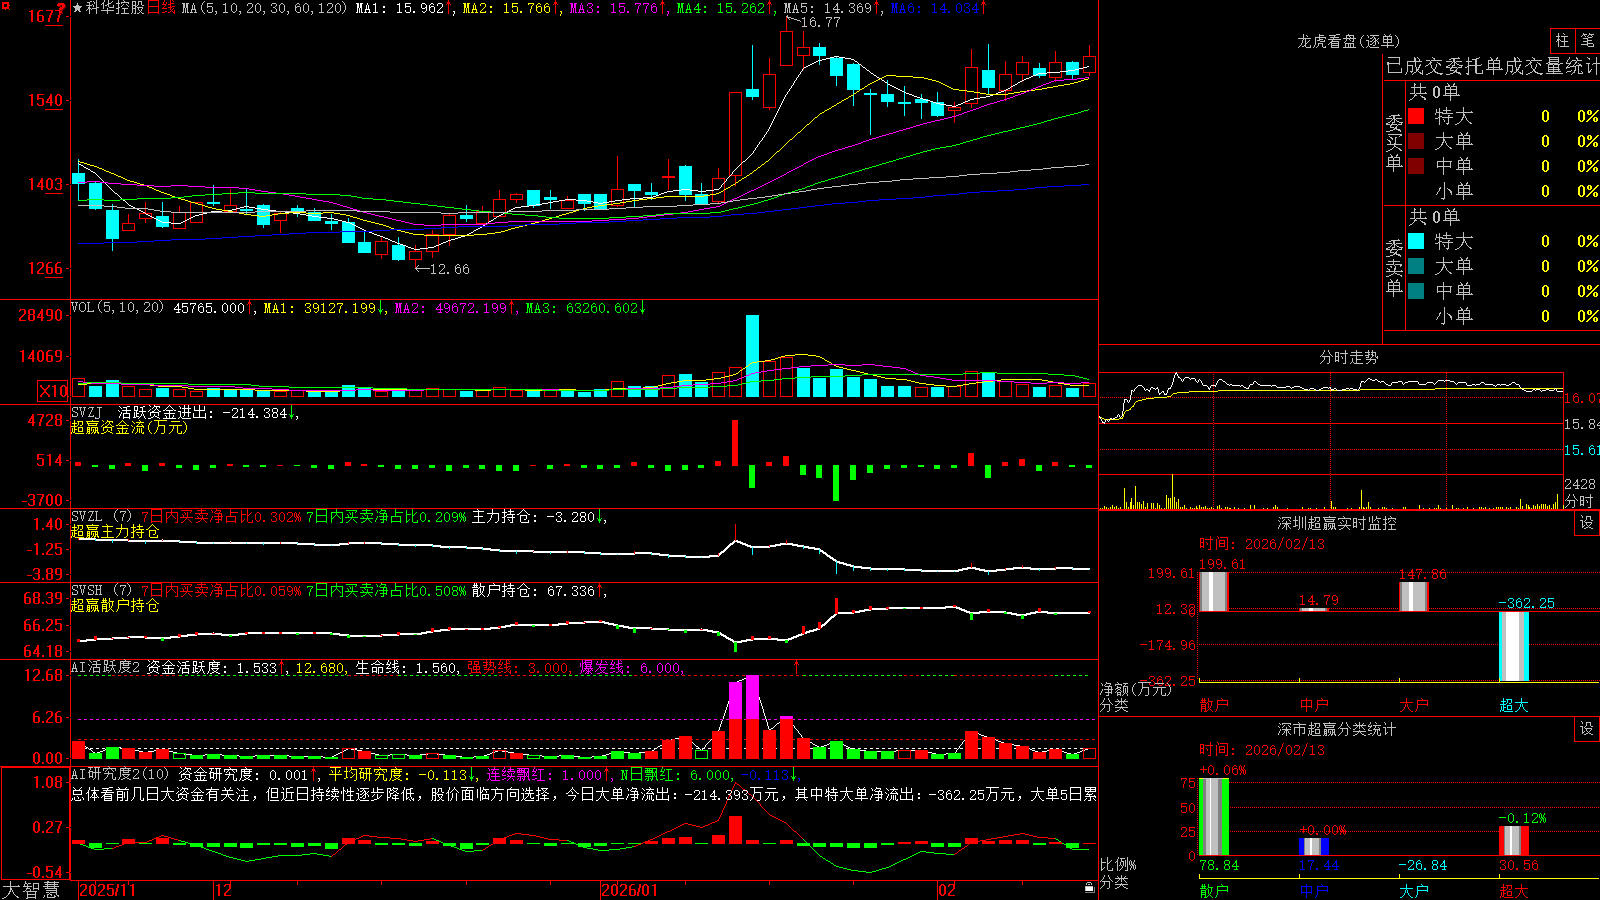Open 设 settings for 深圳超赢实时监控
1600x900 pixels.
[x=1587, y=523]
